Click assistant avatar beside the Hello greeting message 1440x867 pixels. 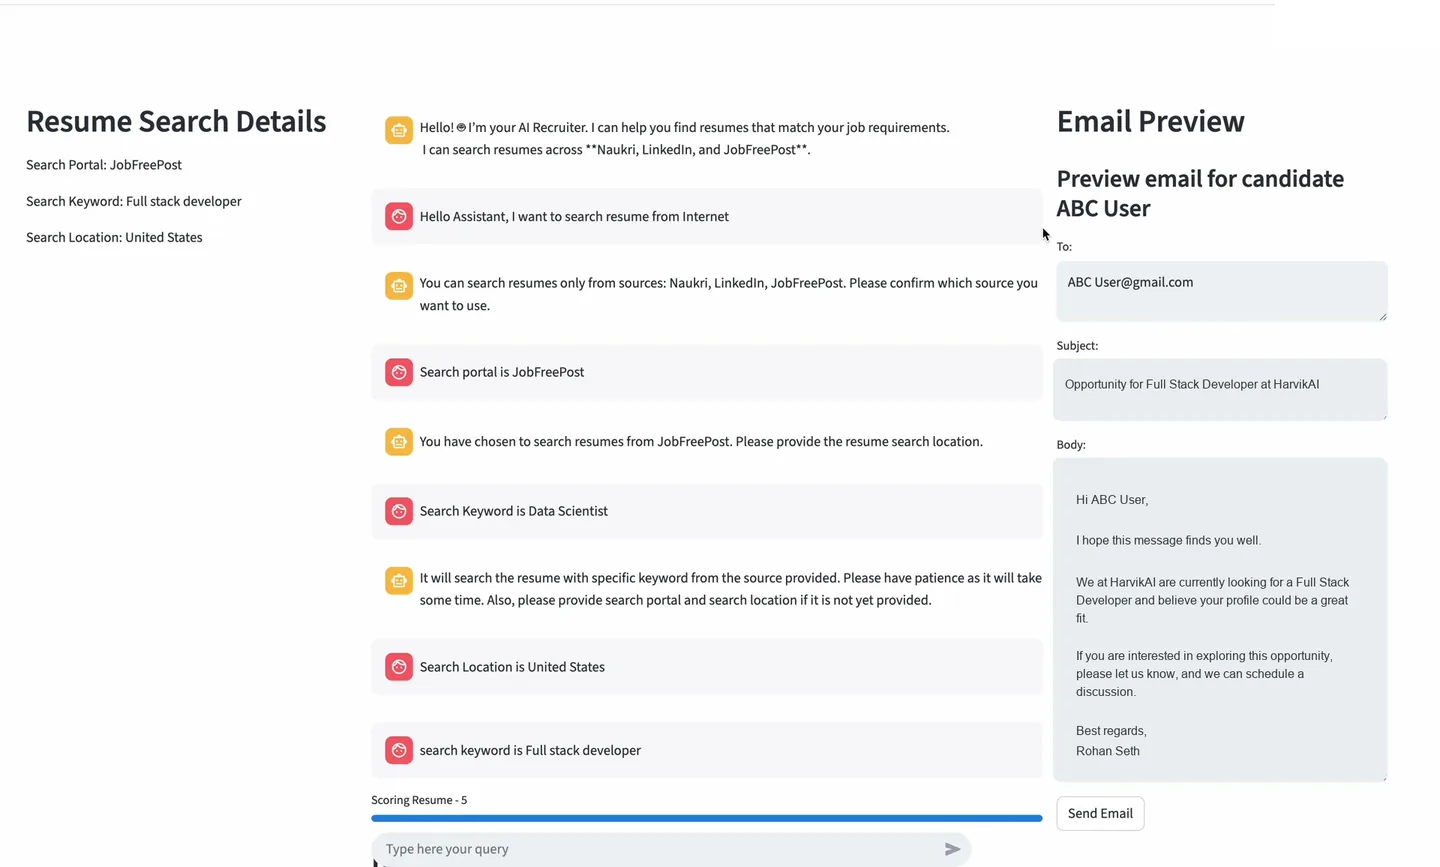pos(399,130)
